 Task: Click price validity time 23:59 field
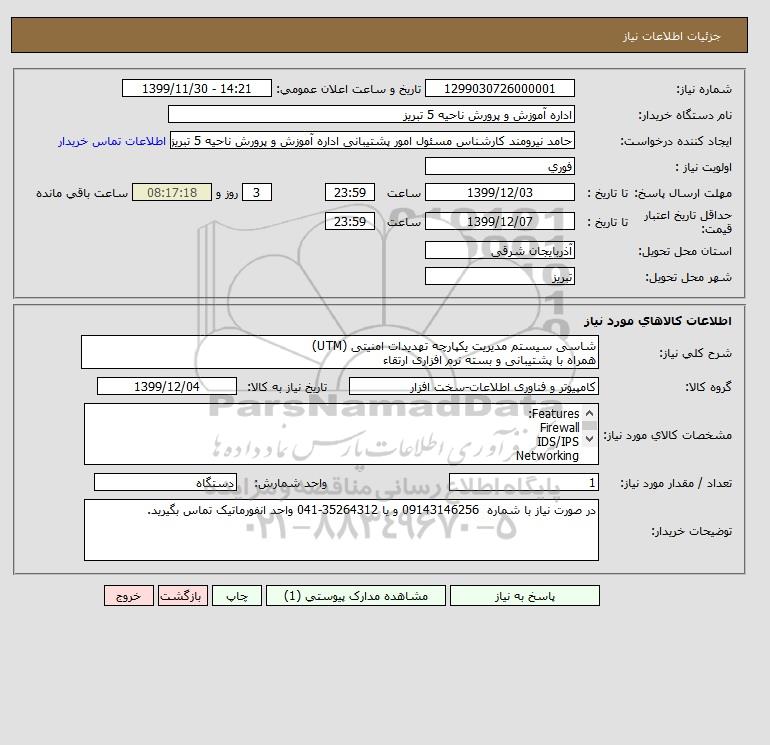click(x=350, y=221)
